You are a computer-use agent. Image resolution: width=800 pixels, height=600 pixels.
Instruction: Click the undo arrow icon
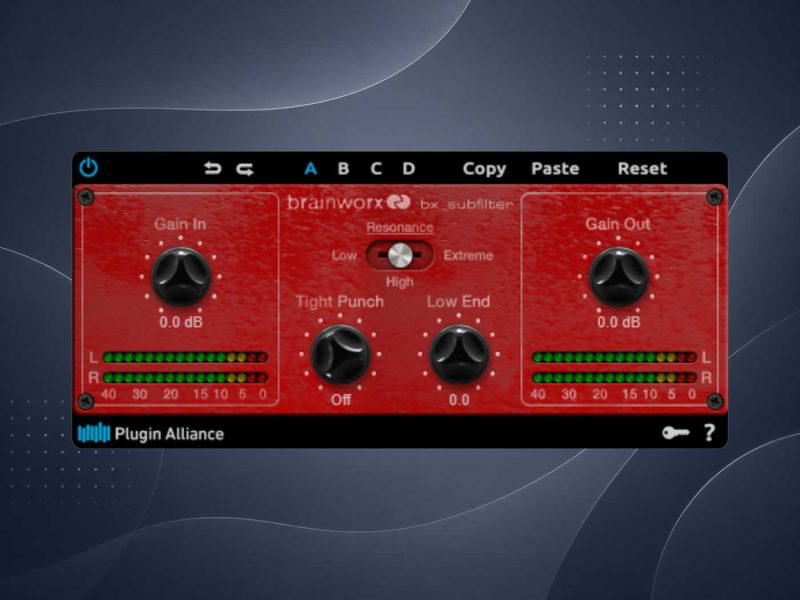click(x=212, y=168)
